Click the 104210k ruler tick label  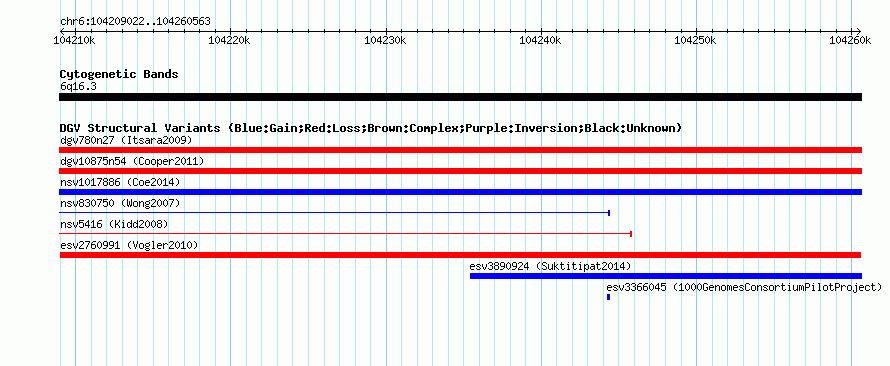pyautogui.click(x=74, y=40)
